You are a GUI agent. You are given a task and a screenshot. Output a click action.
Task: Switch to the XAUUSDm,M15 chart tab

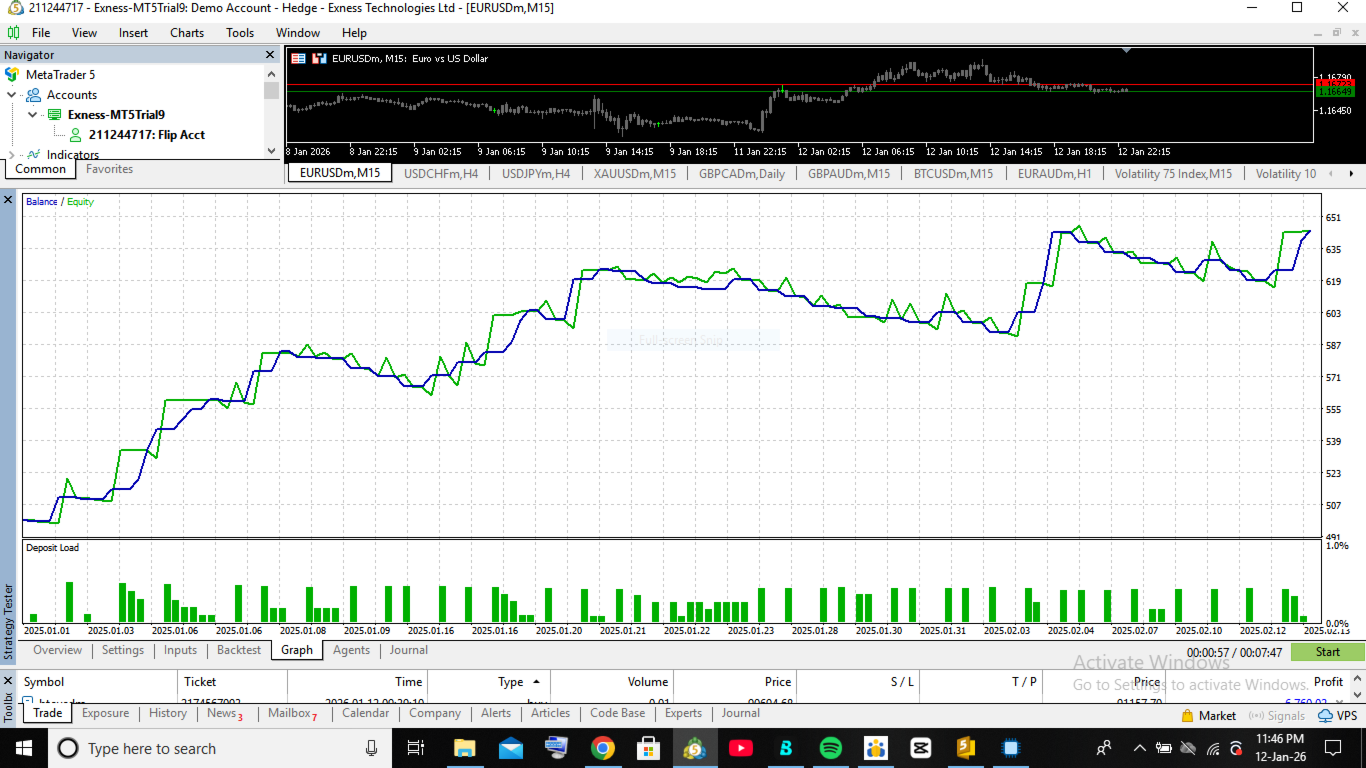click(635, 173)
